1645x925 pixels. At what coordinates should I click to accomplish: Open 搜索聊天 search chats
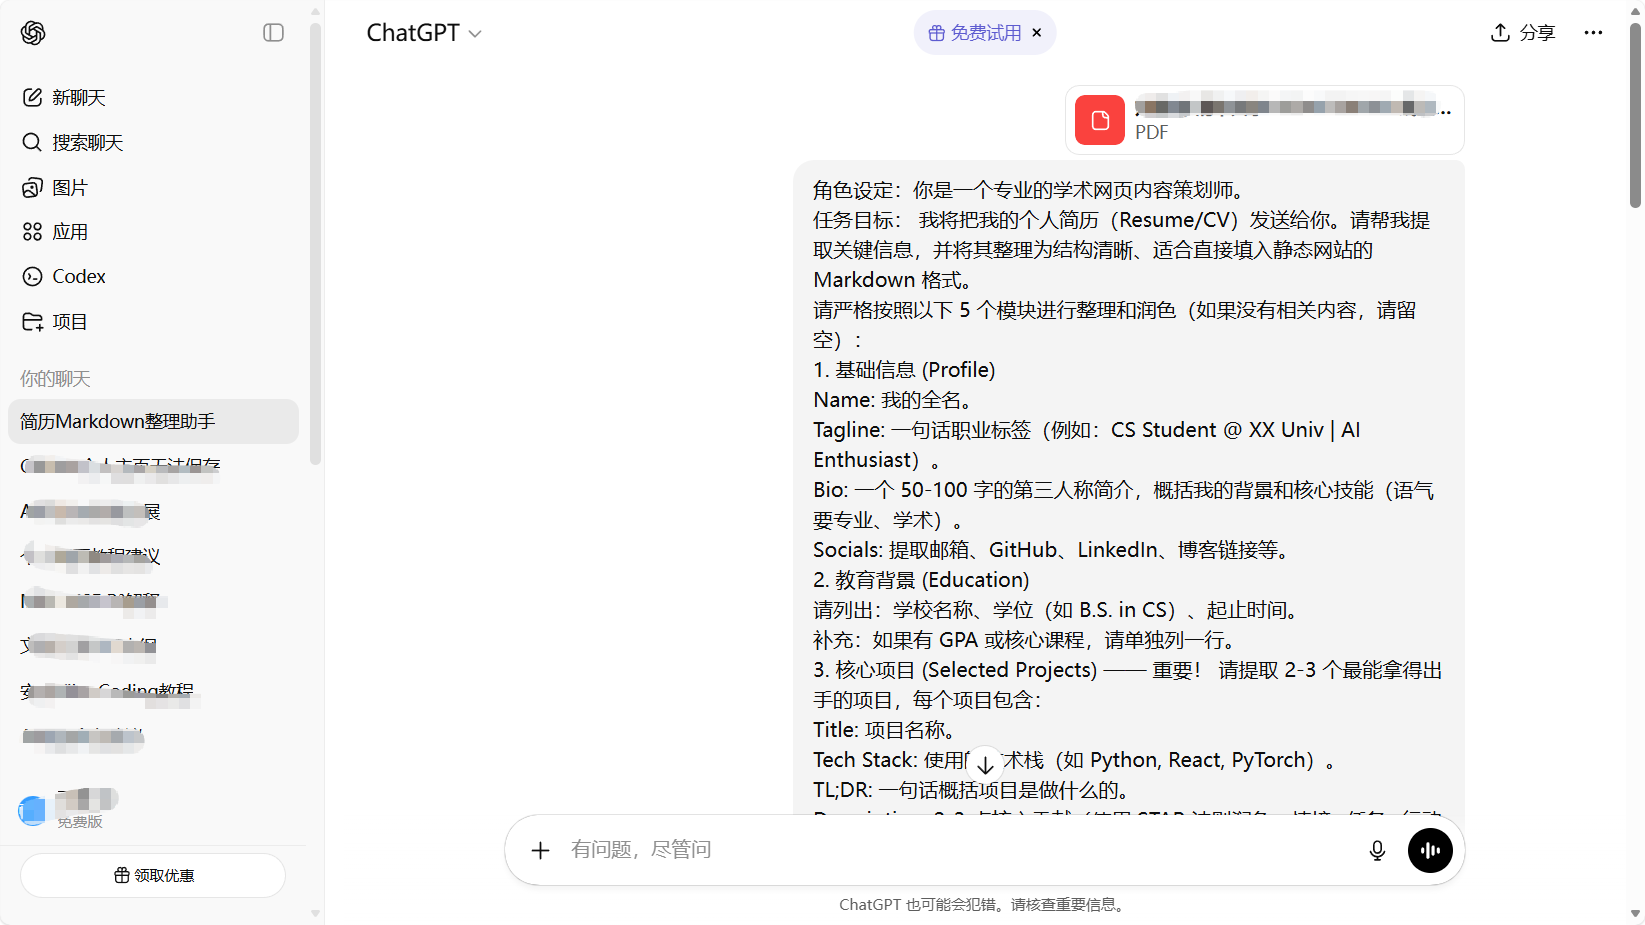click(x=87, y=142)
